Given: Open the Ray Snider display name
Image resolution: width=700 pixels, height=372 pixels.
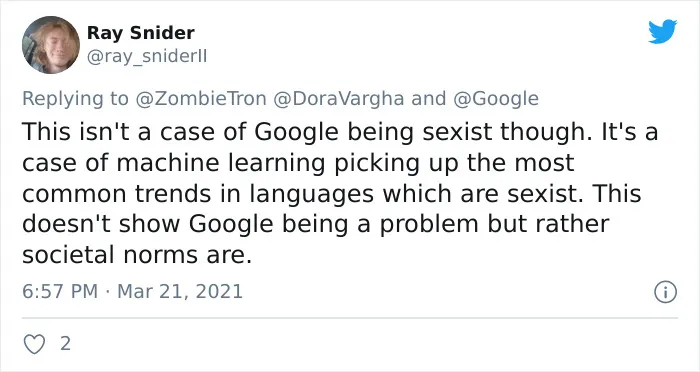Looking at the screenshot, I should click(x=141, y=33).
